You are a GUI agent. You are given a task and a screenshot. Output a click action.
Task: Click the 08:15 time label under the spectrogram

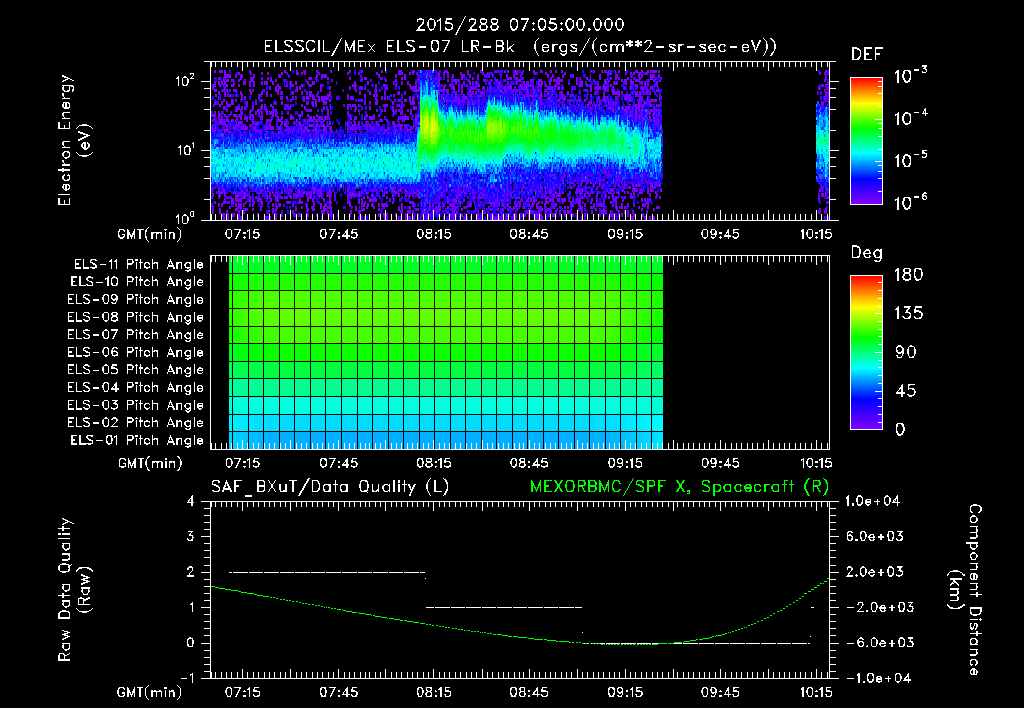434,233
